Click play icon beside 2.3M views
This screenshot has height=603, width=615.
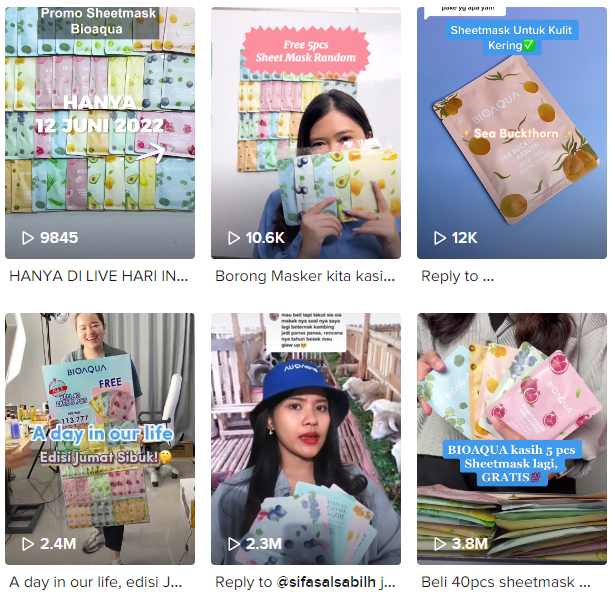(234, 544)
